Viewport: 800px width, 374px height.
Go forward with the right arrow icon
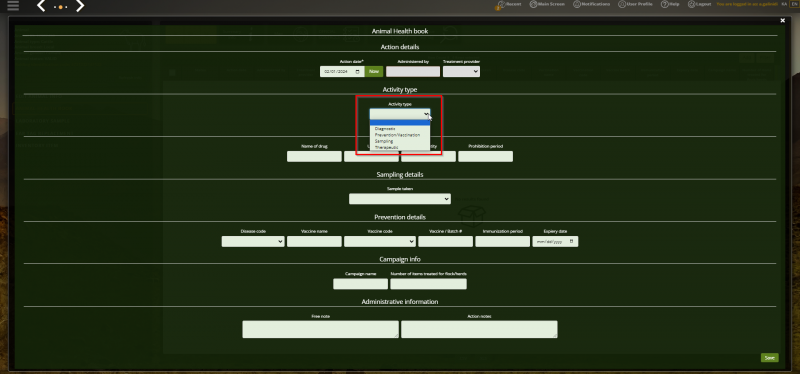point(80,6)
